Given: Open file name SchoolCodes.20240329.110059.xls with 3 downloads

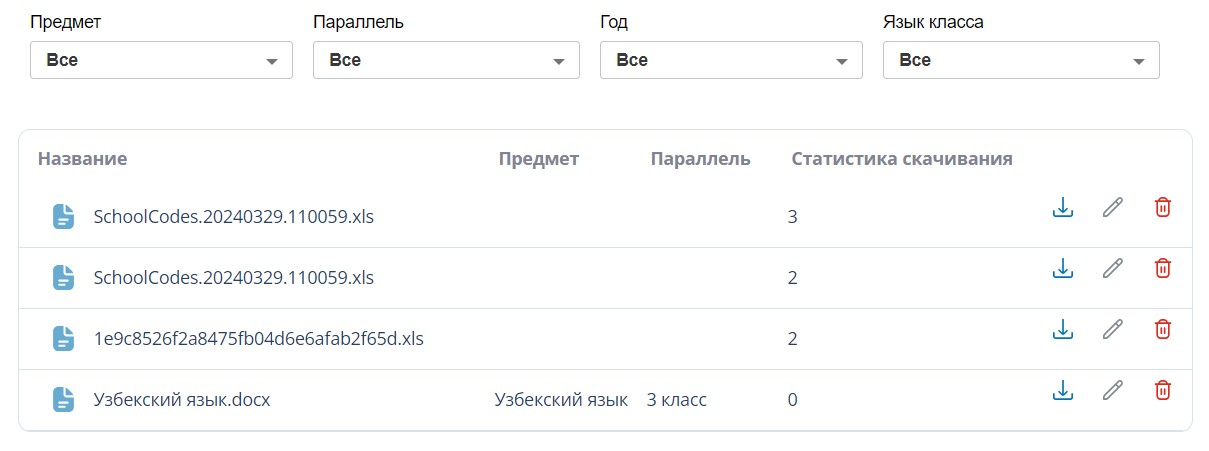Looking at the screenshot, I should click(233, 216).
